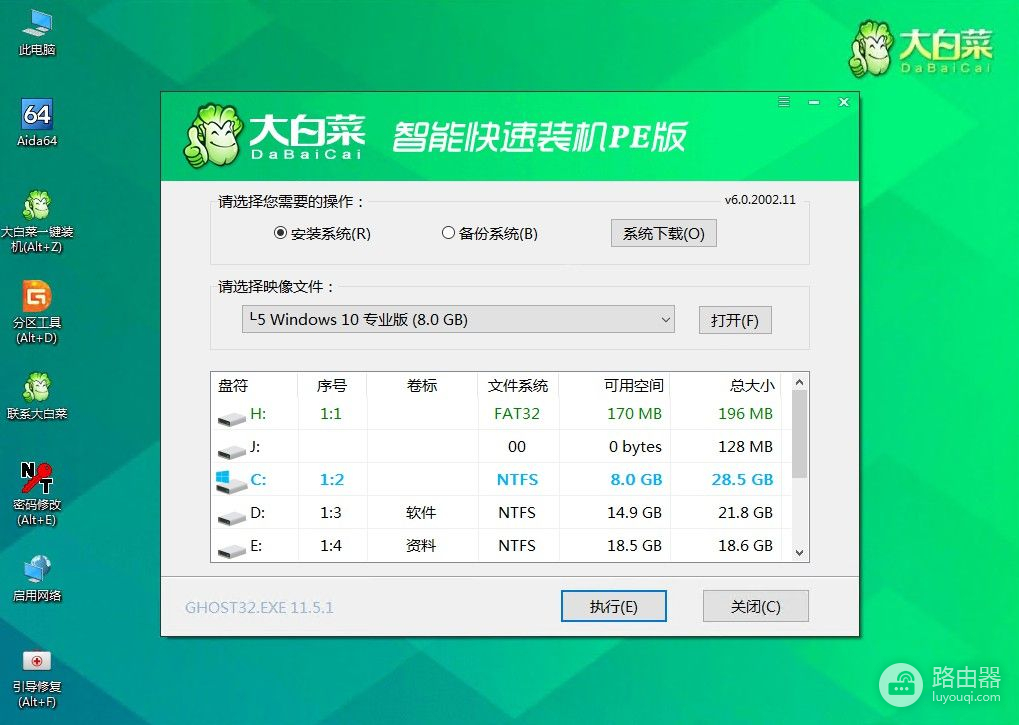Click the 文件系统 column header
1019x725 pixels.
tap(518, 385)
